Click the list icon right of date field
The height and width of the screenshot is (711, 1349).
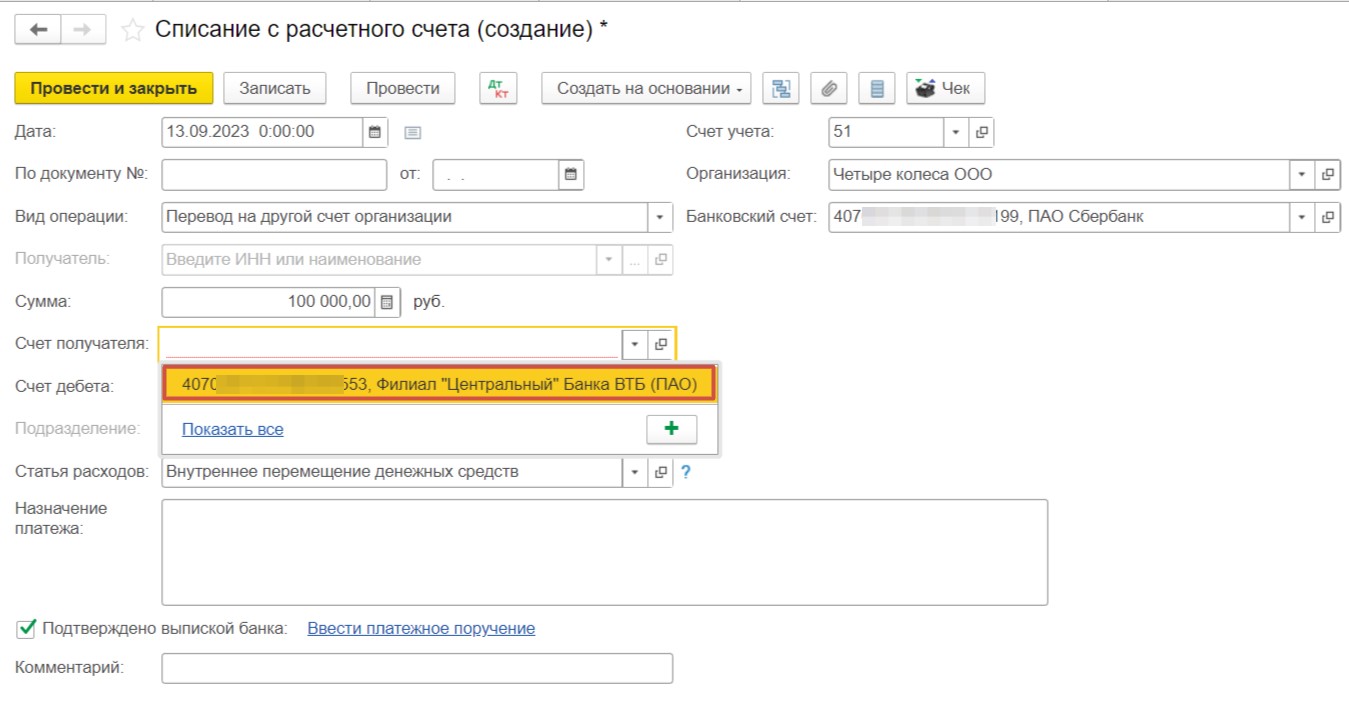[x=412, y=132]
